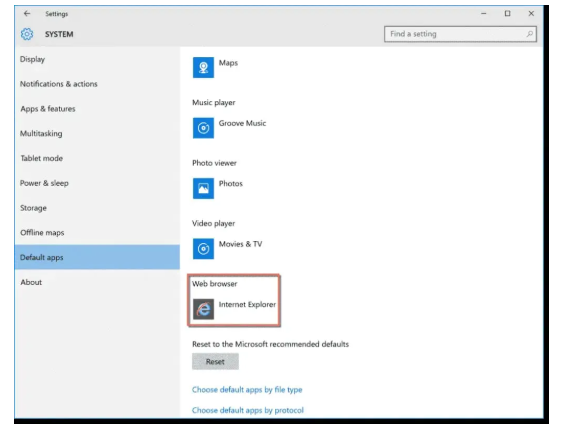
Task: Click the Maps app icon
Action: (x=203, y=67)
